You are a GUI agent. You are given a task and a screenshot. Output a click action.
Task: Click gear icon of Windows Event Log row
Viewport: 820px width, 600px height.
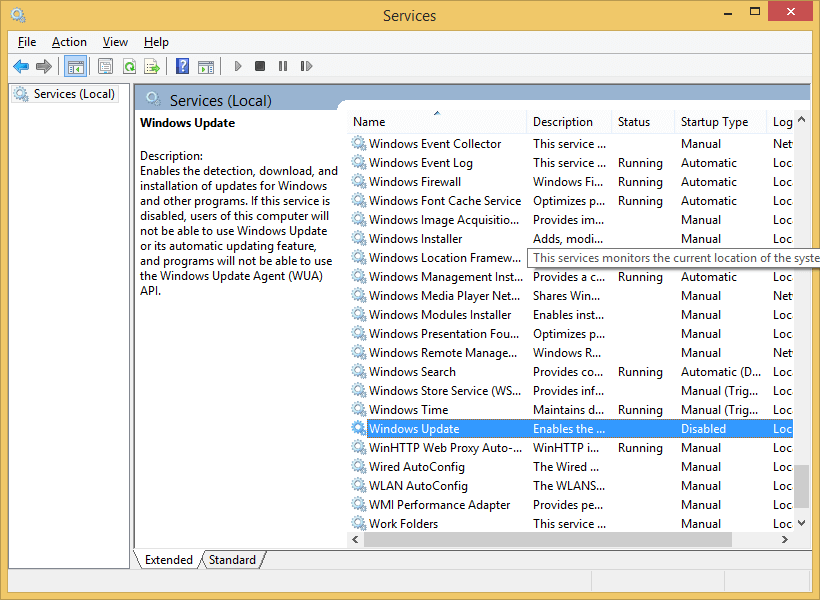pos(359,162)
